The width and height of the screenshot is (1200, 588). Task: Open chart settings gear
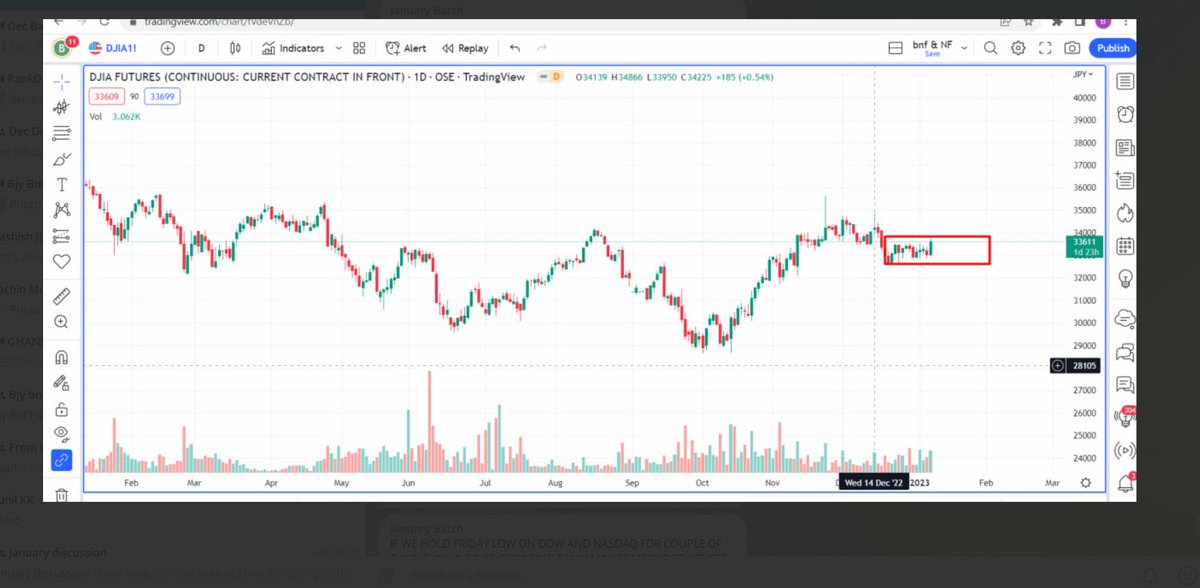pos(1018,47)
